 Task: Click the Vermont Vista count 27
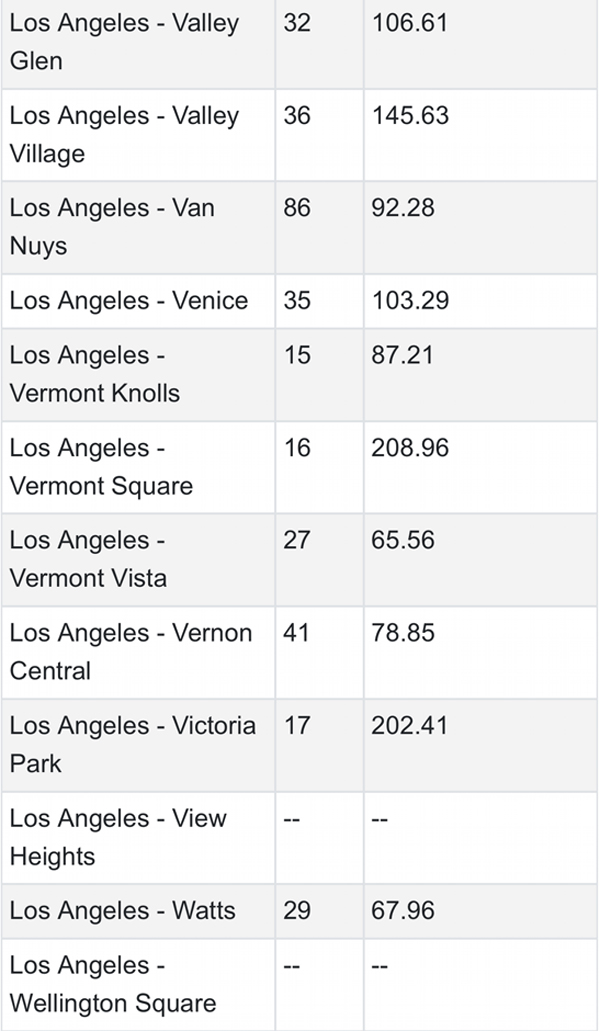pyautogui.click(x=297, y=540)
